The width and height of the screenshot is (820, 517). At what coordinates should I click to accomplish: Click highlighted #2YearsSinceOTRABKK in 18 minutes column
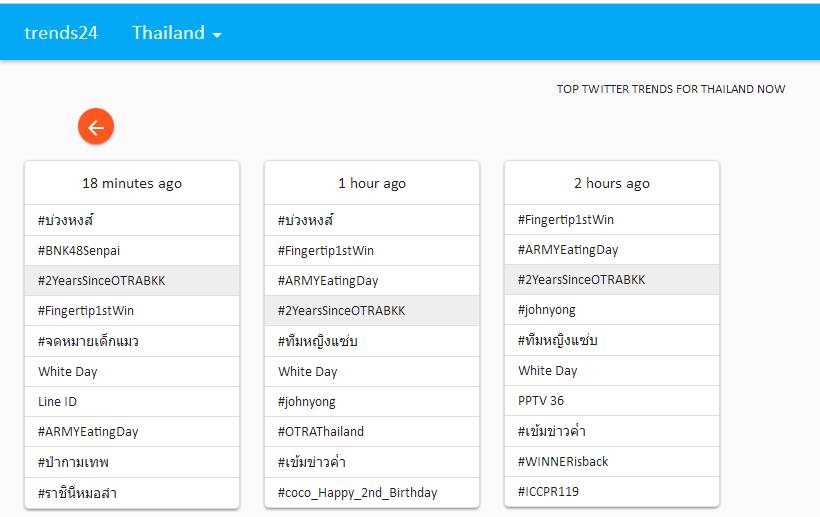(102, 280)
